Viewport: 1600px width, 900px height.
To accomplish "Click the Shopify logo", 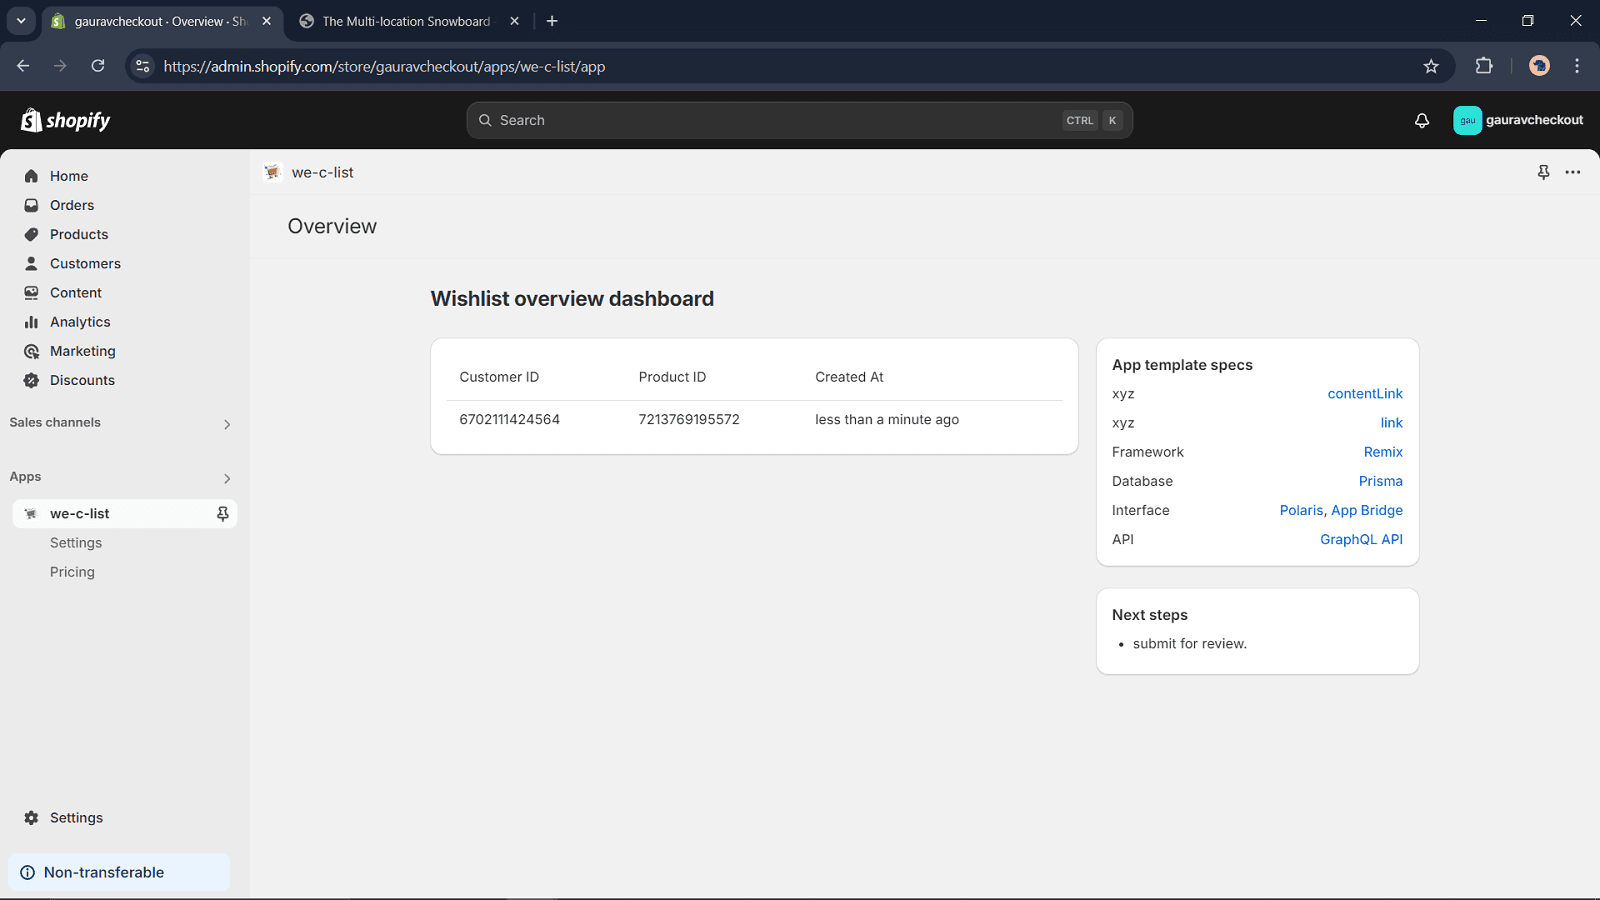I will pos(66,120).
